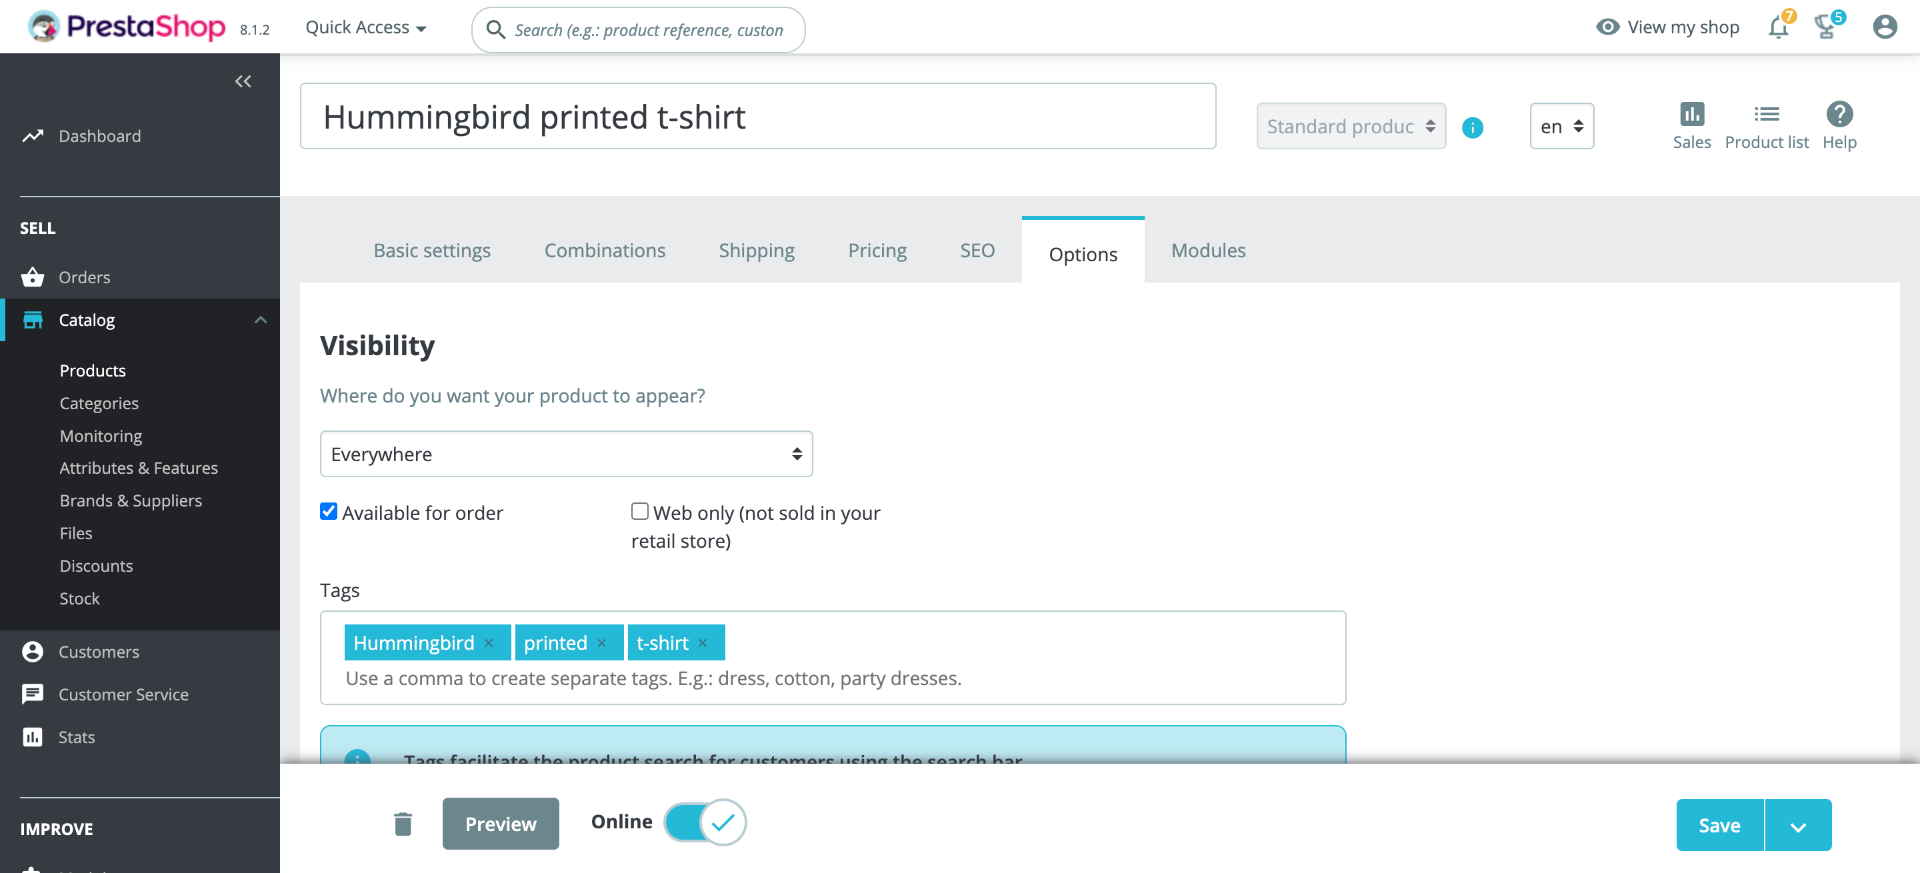The height and width of the screenshot is (873, 1920).
Task: Enable the Web only checkbox
Action: click(x=640, y=512)
